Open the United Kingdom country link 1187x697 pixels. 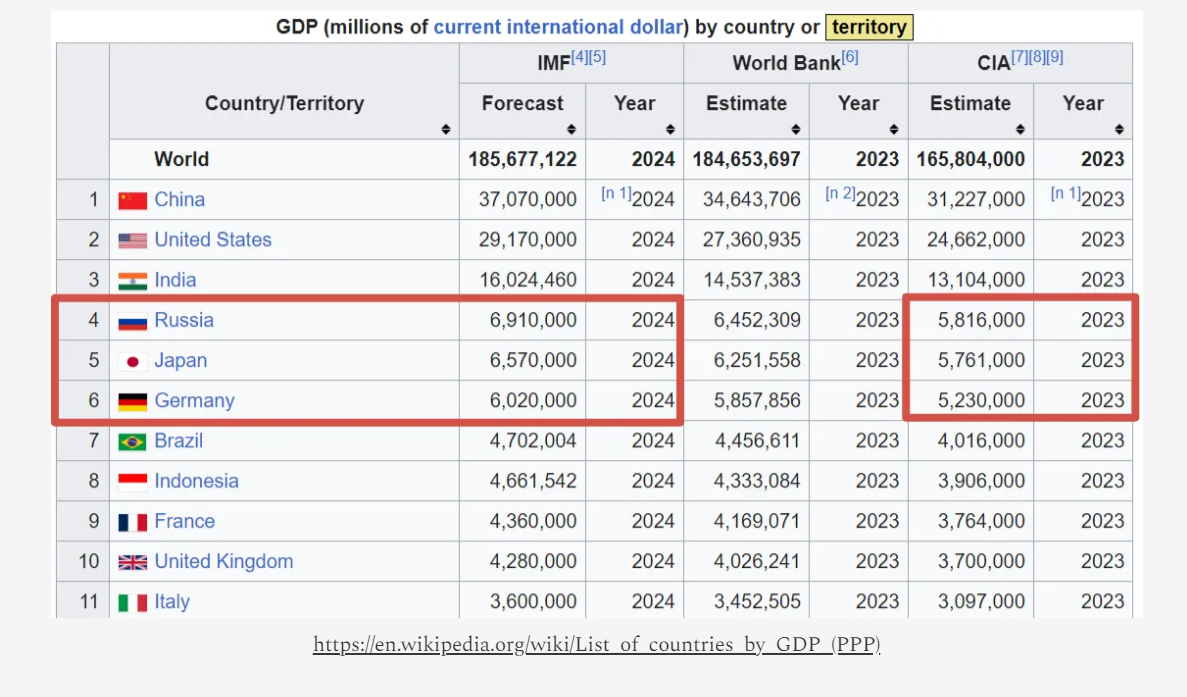point(223,561)
